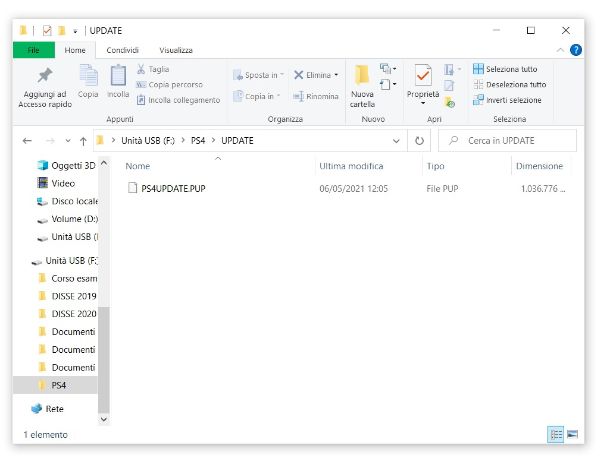Create a Nuova cartella

click(x=362, y=87)
